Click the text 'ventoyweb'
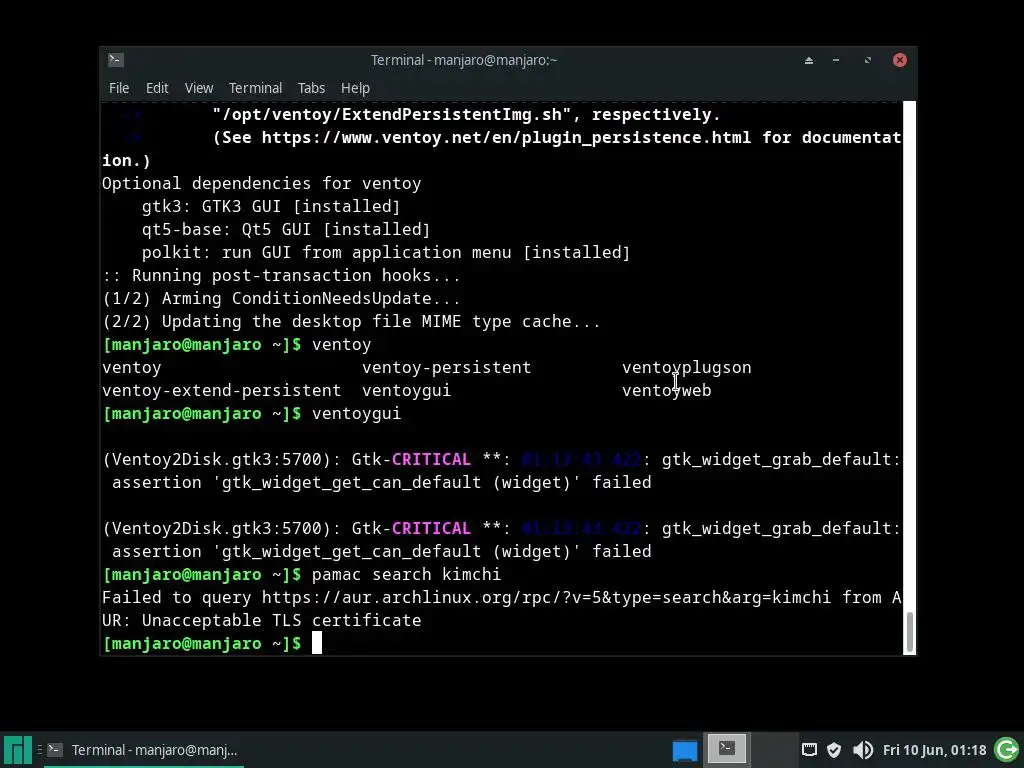1024x768 pixels. pos(667,391)
